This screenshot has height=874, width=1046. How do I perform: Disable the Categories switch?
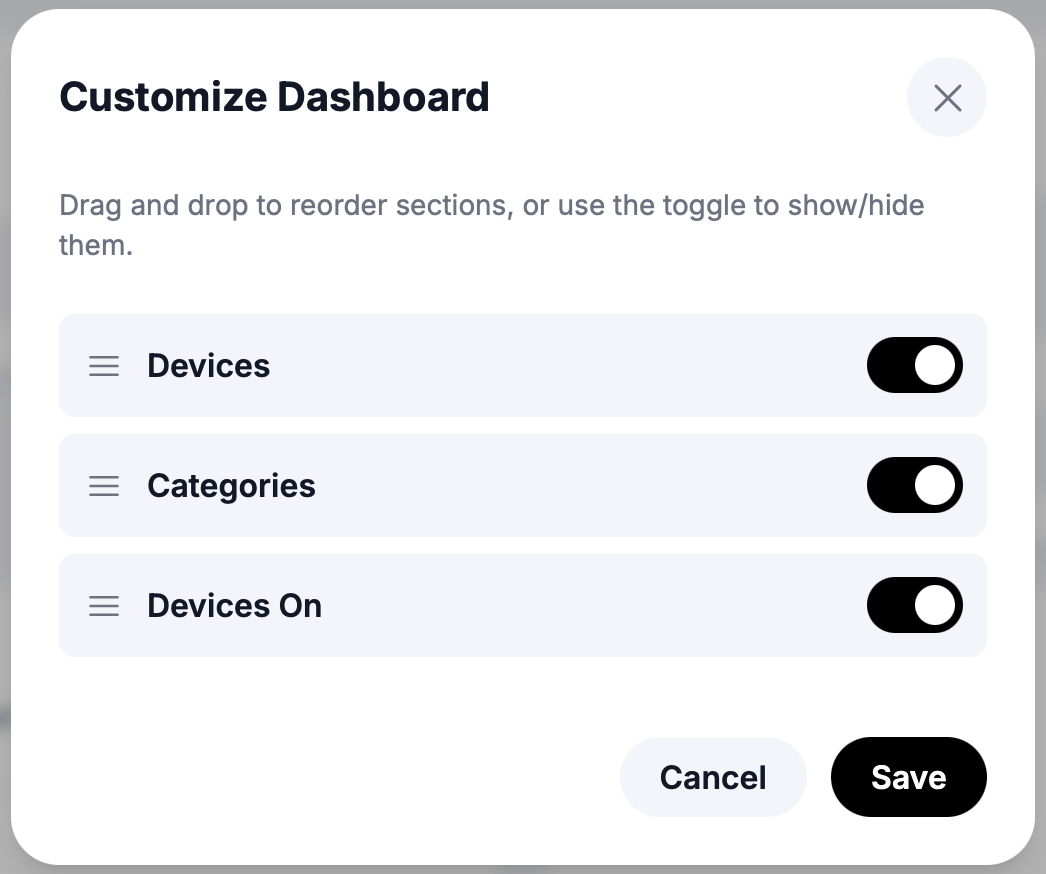(x=915, y=485)
